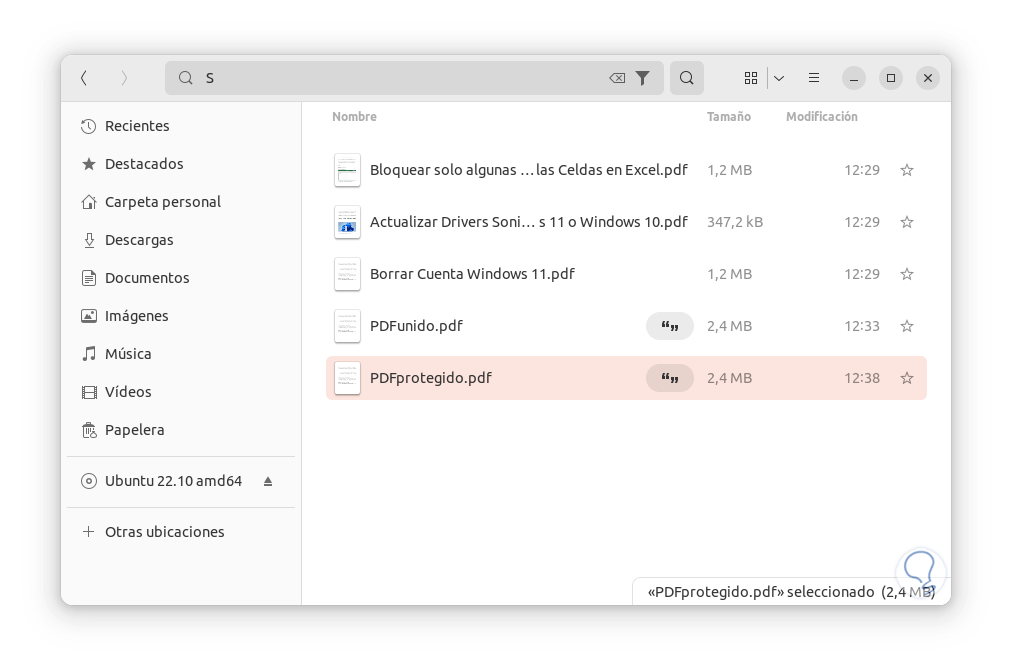Open Recientes in the sidebar

coord(137,126)
